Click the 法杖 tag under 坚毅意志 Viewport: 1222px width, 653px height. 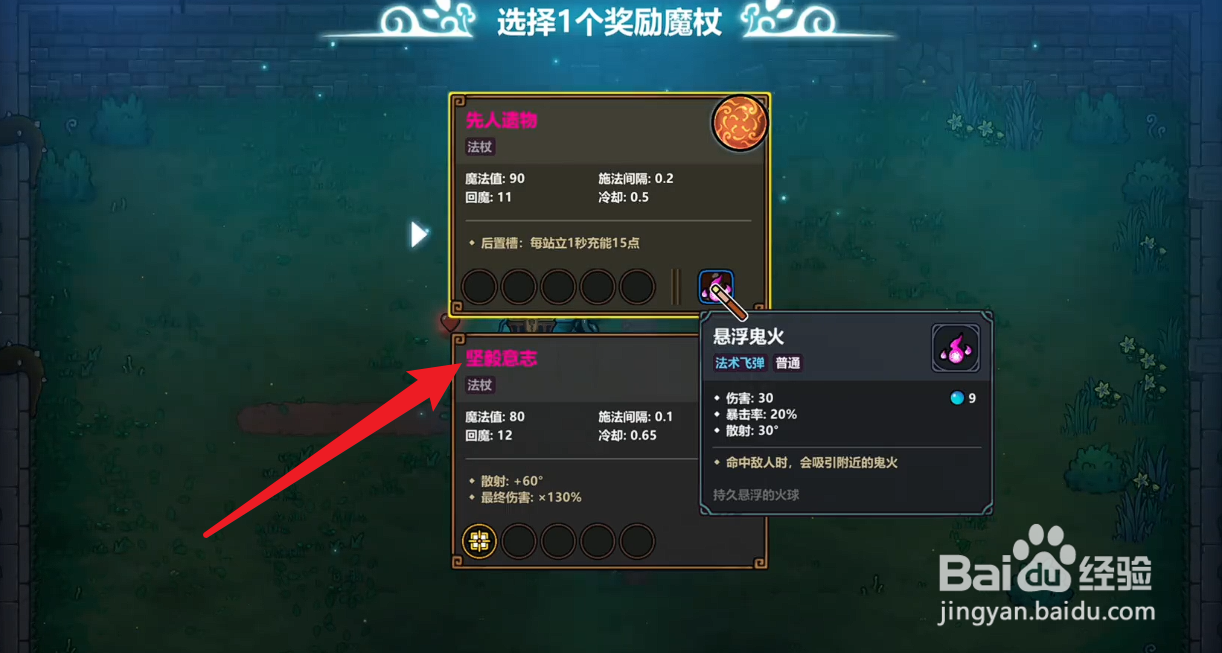coord(481,385)
